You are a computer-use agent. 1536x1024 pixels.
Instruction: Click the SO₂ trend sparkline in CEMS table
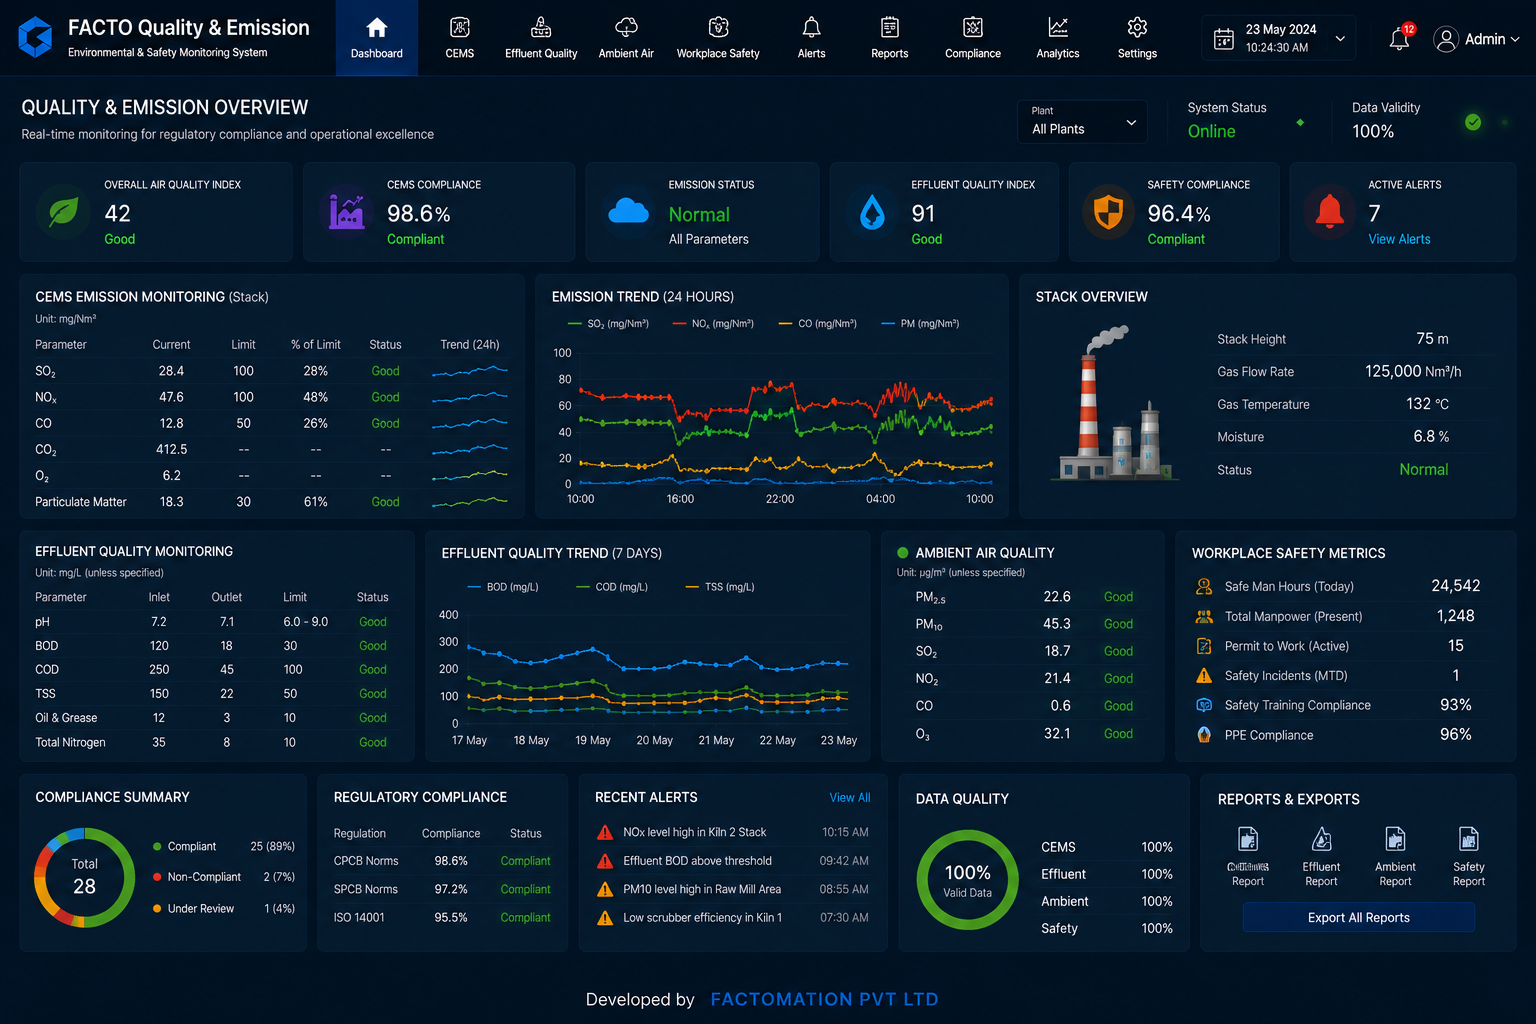pyautogui.click(x=469, y=371)
